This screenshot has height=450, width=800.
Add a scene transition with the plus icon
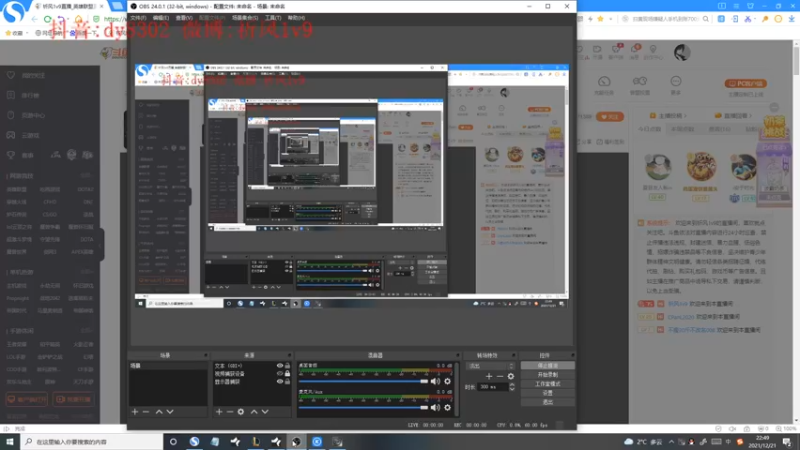[x=489, y=377]
